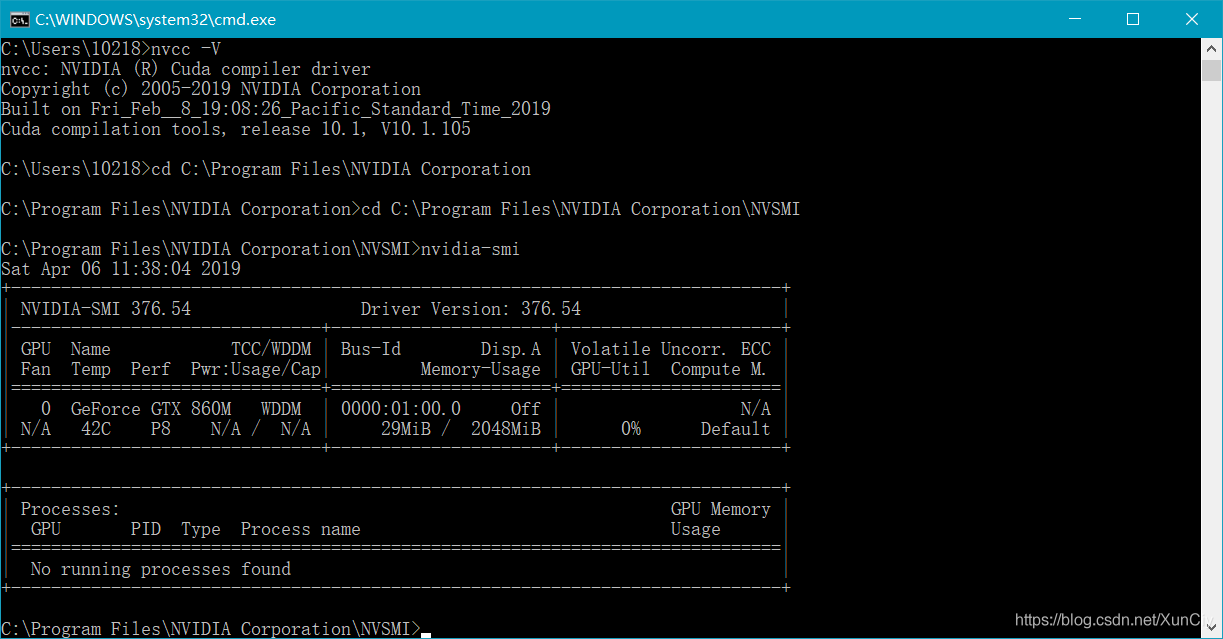
Task: Click the Compute mode 'Default' value
Action: coord(736,429)
